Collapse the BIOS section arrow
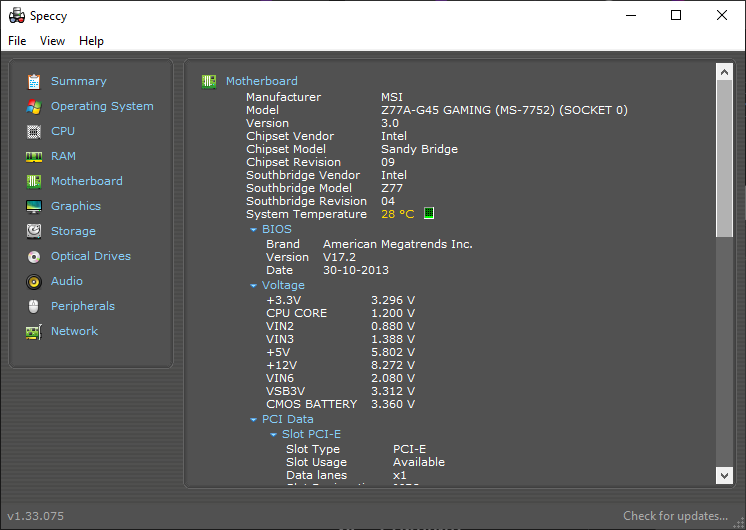746x530 pixels. pyautogui.click(x=253, y=230)
